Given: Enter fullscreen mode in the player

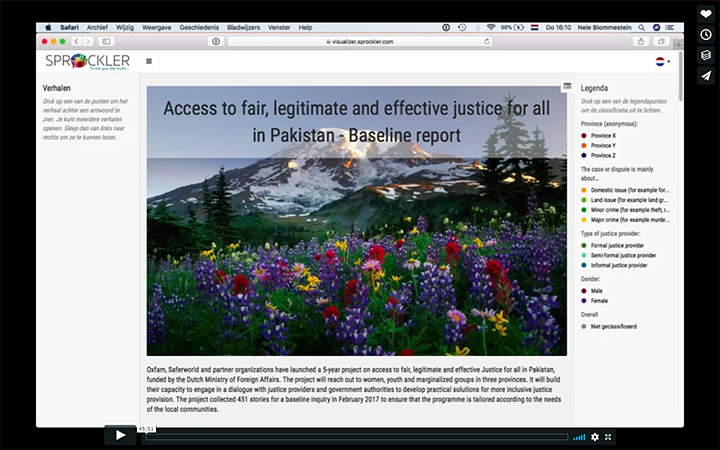Looking at the screenshot, I should [609, 437].
